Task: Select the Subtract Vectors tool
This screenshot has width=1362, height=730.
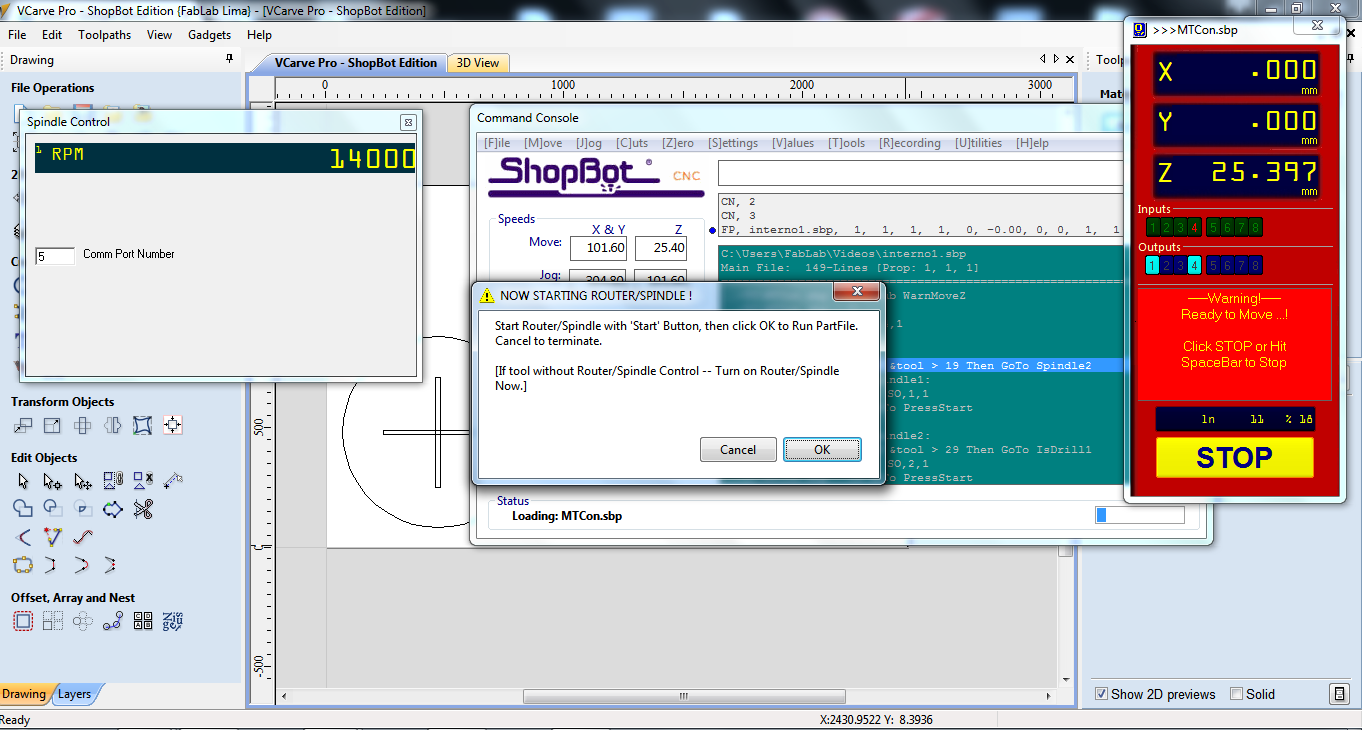Action: (53, 509)
